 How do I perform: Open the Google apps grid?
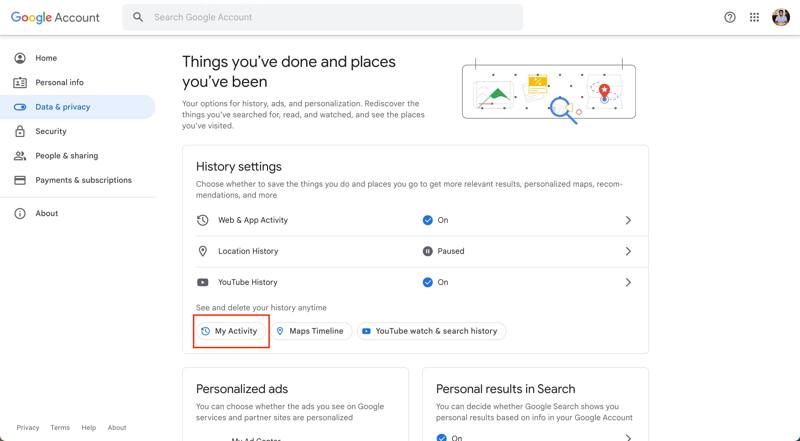click(x=754, y=17)
